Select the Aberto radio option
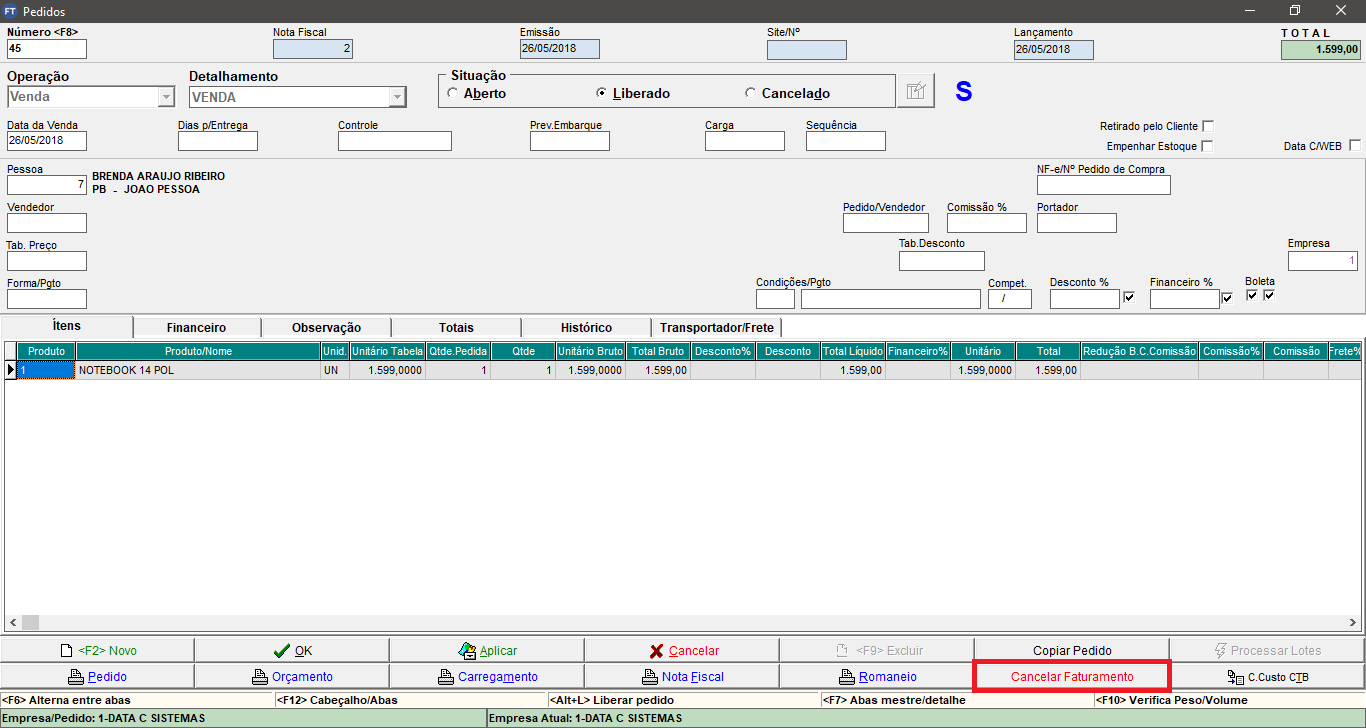The height and width of the screenshot is (728, 1366). [453, 93]
